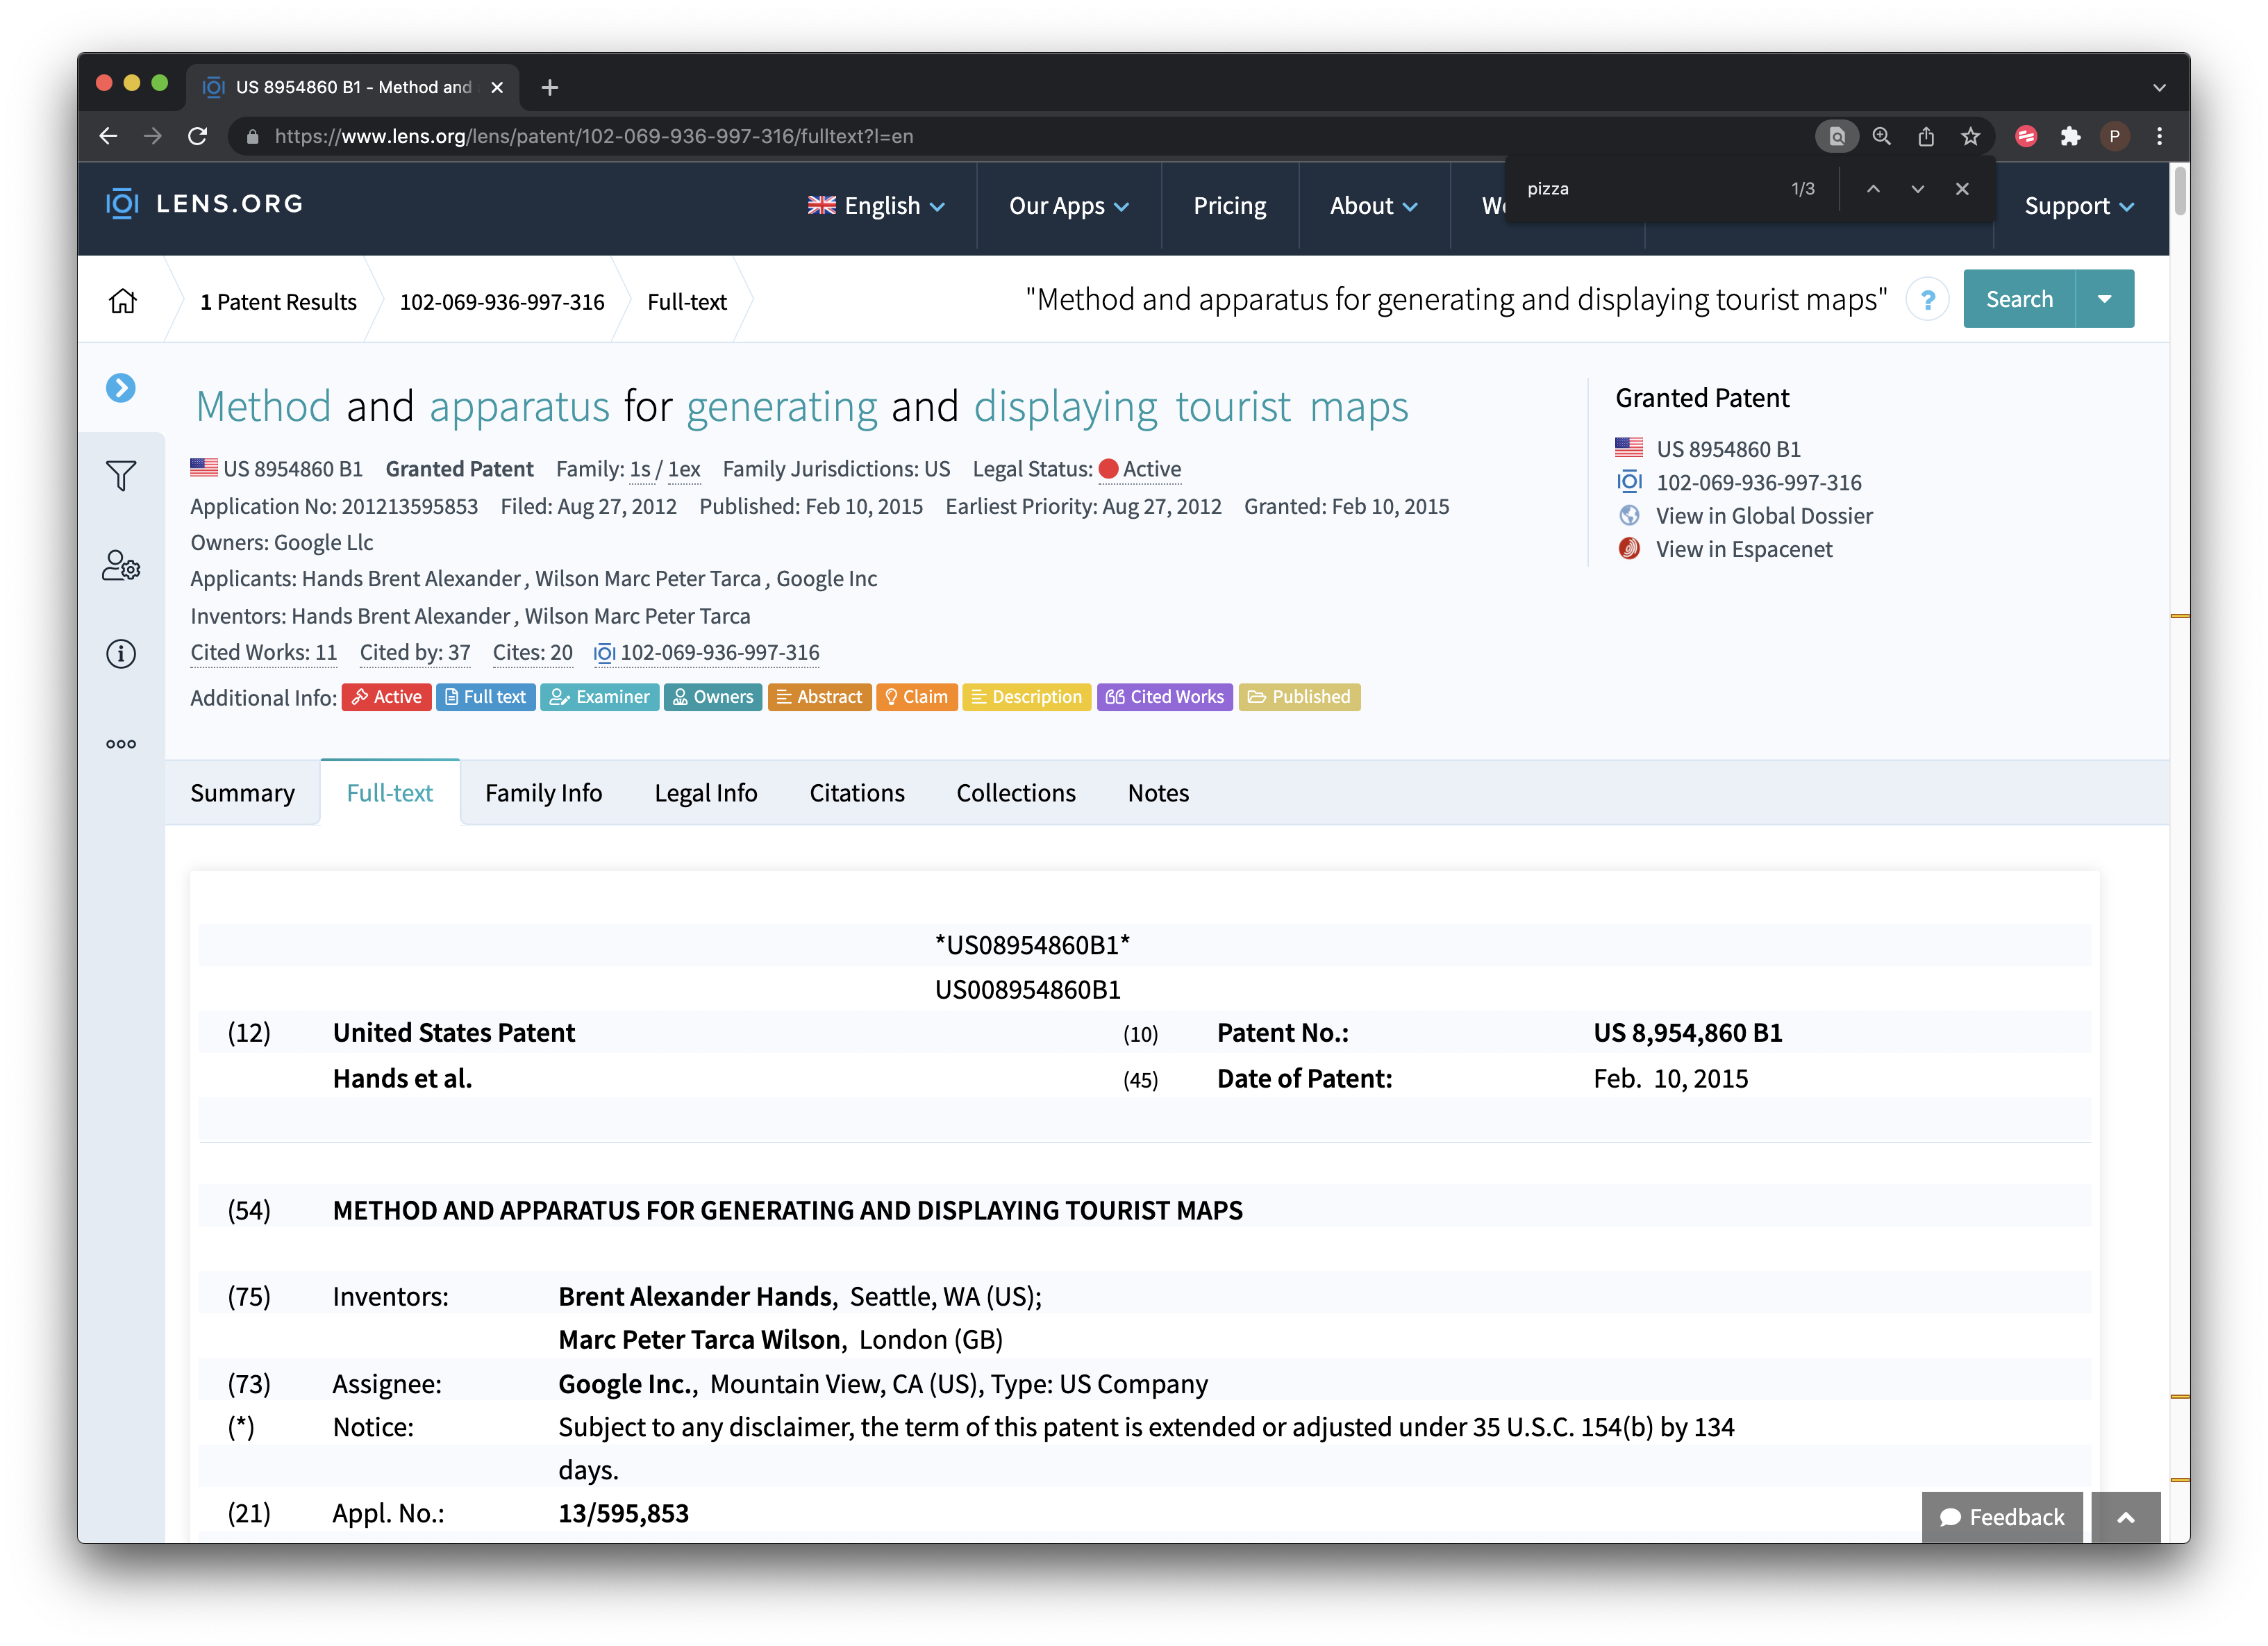Open the Our Apps dropdown
The height and width of the screenshot is (1646, 2268).
(x=1069, y=206)
